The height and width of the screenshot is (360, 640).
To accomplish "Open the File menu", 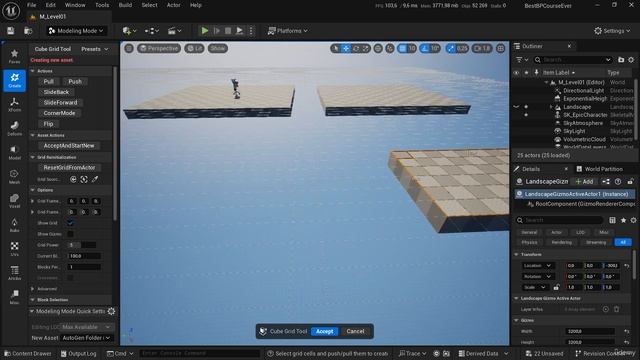I will pos(31,5).
